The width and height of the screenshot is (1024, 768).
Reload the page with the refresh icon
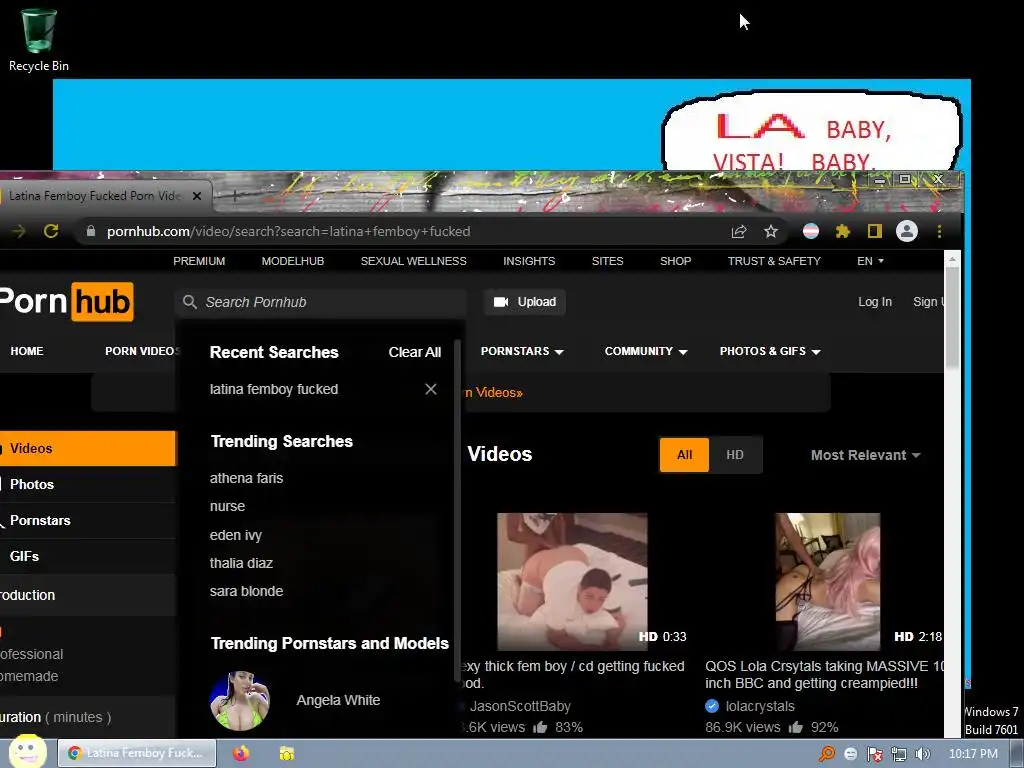[51, 231]
